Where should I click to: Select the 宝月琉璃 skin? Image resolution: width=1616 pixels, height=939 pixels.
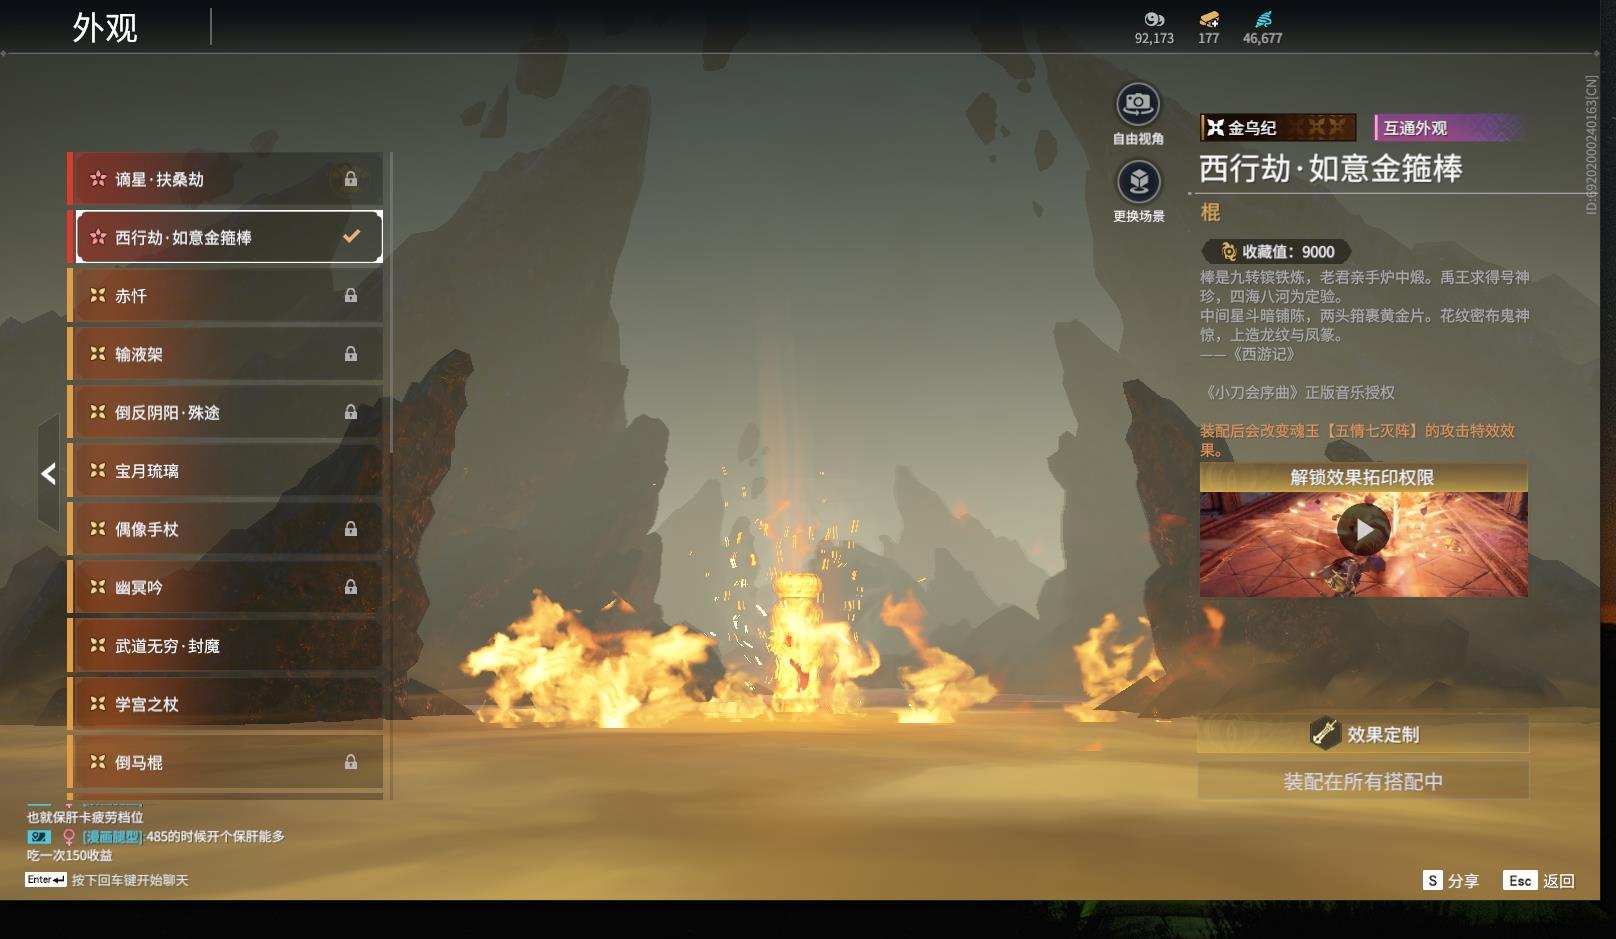pos(227,471)
